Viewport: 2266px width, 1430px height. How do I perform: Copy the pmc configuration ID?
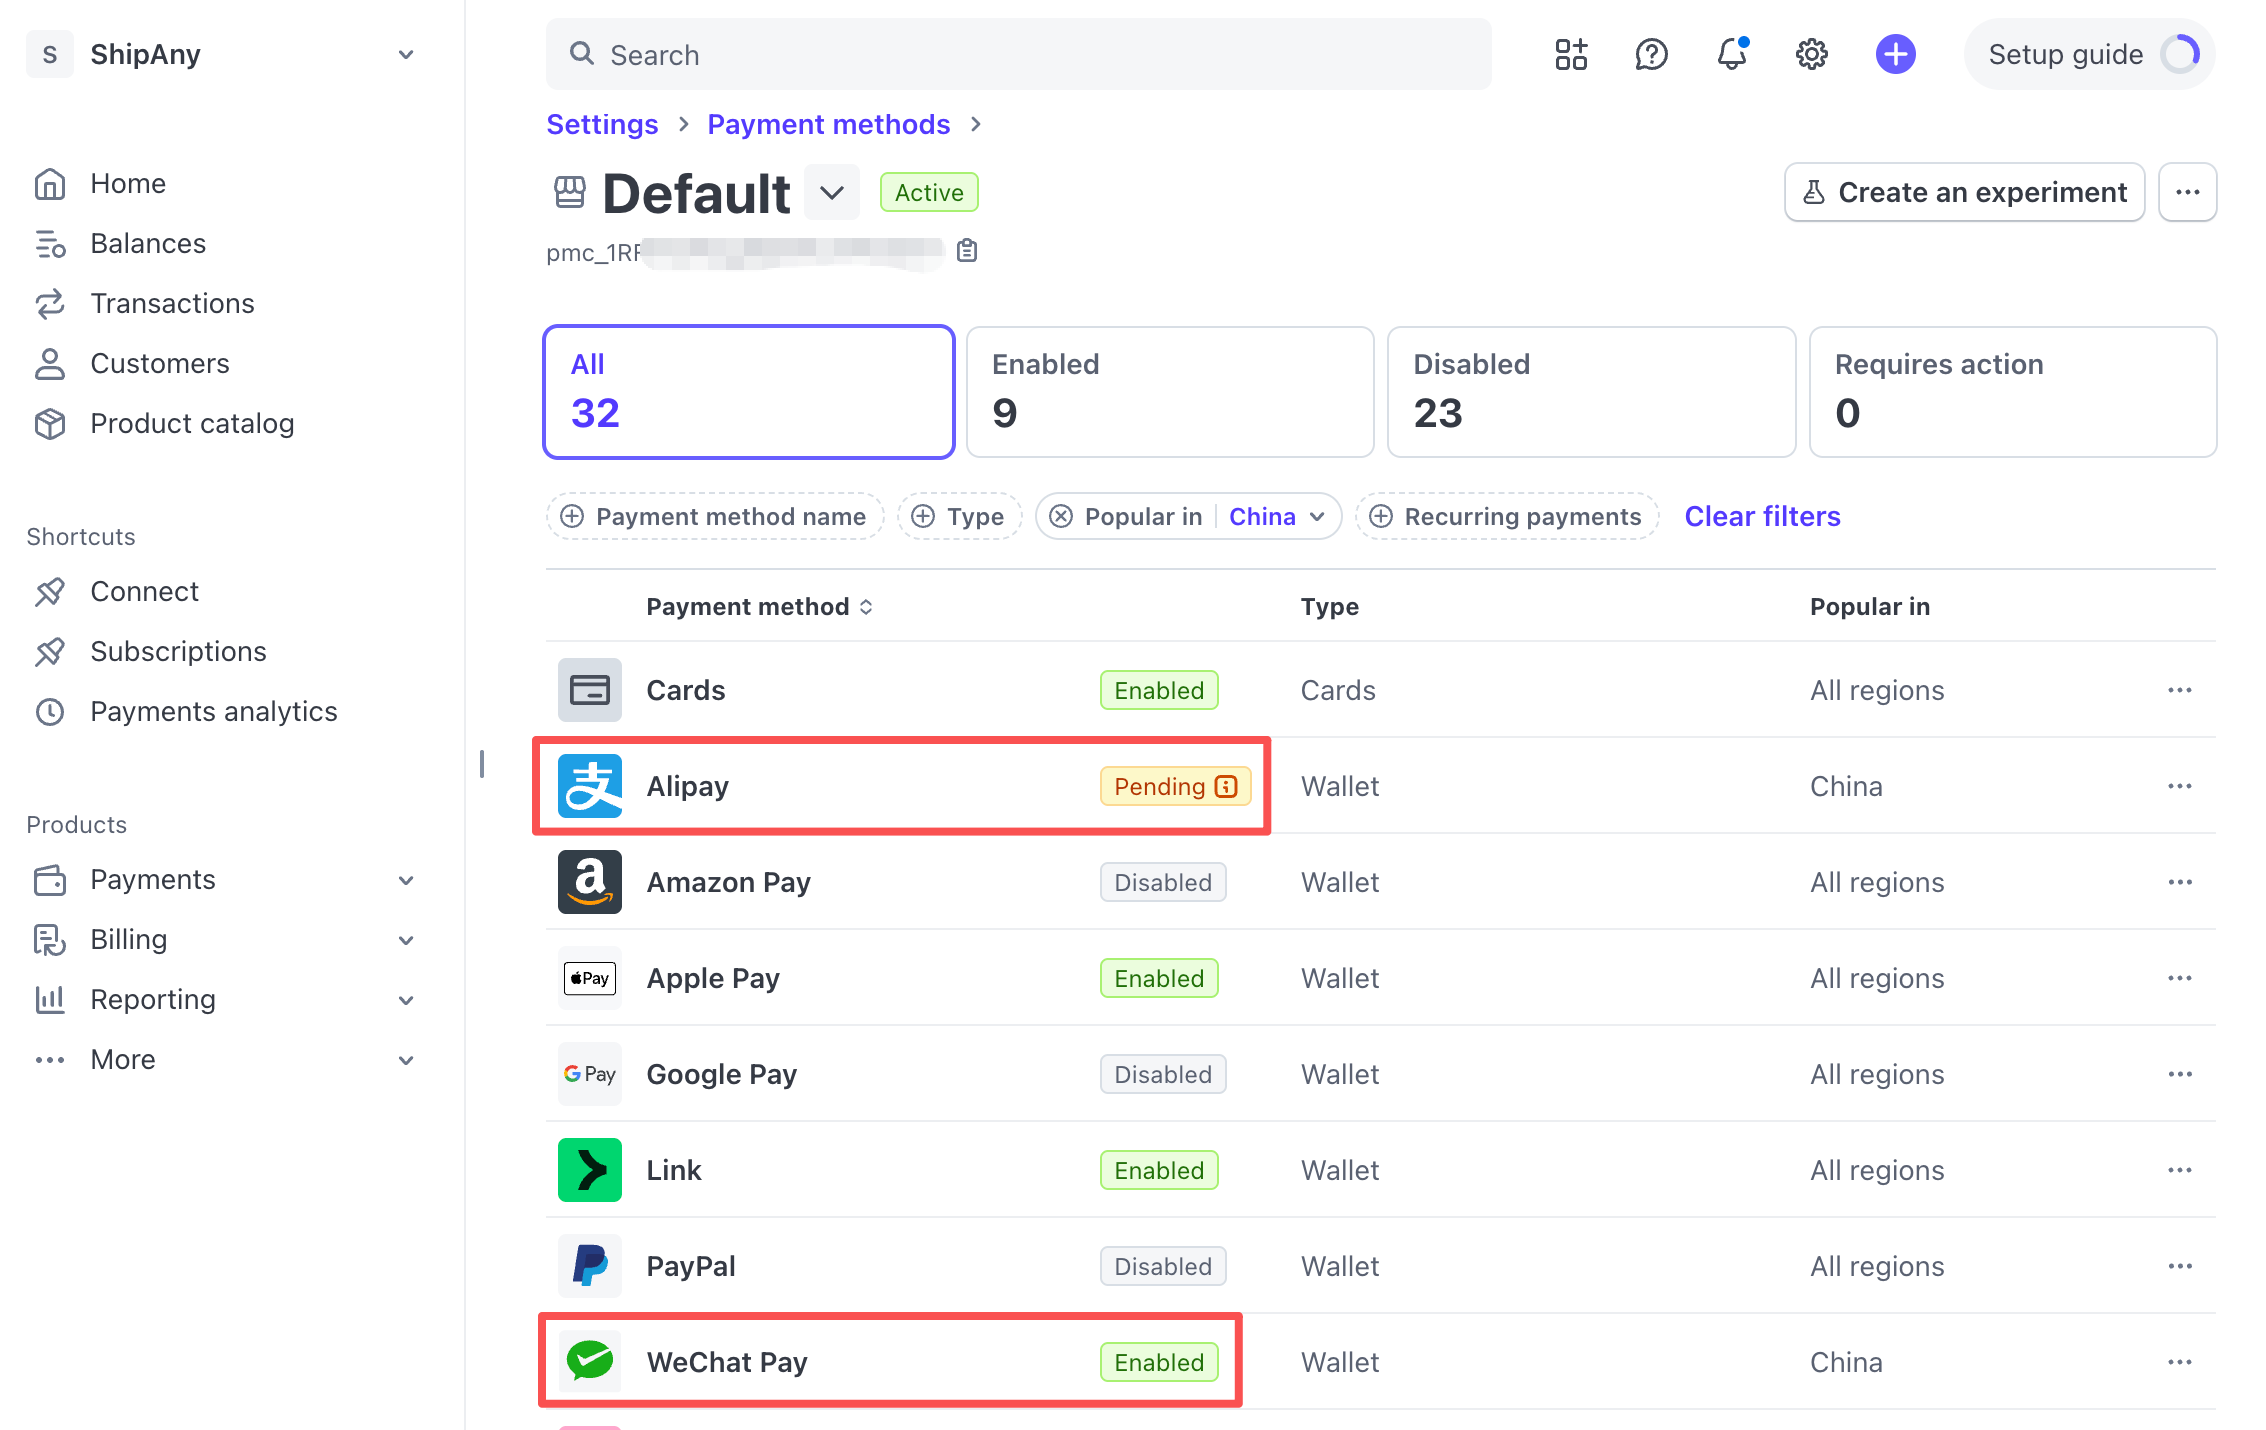pyautogui.click(x=967, y=251)
